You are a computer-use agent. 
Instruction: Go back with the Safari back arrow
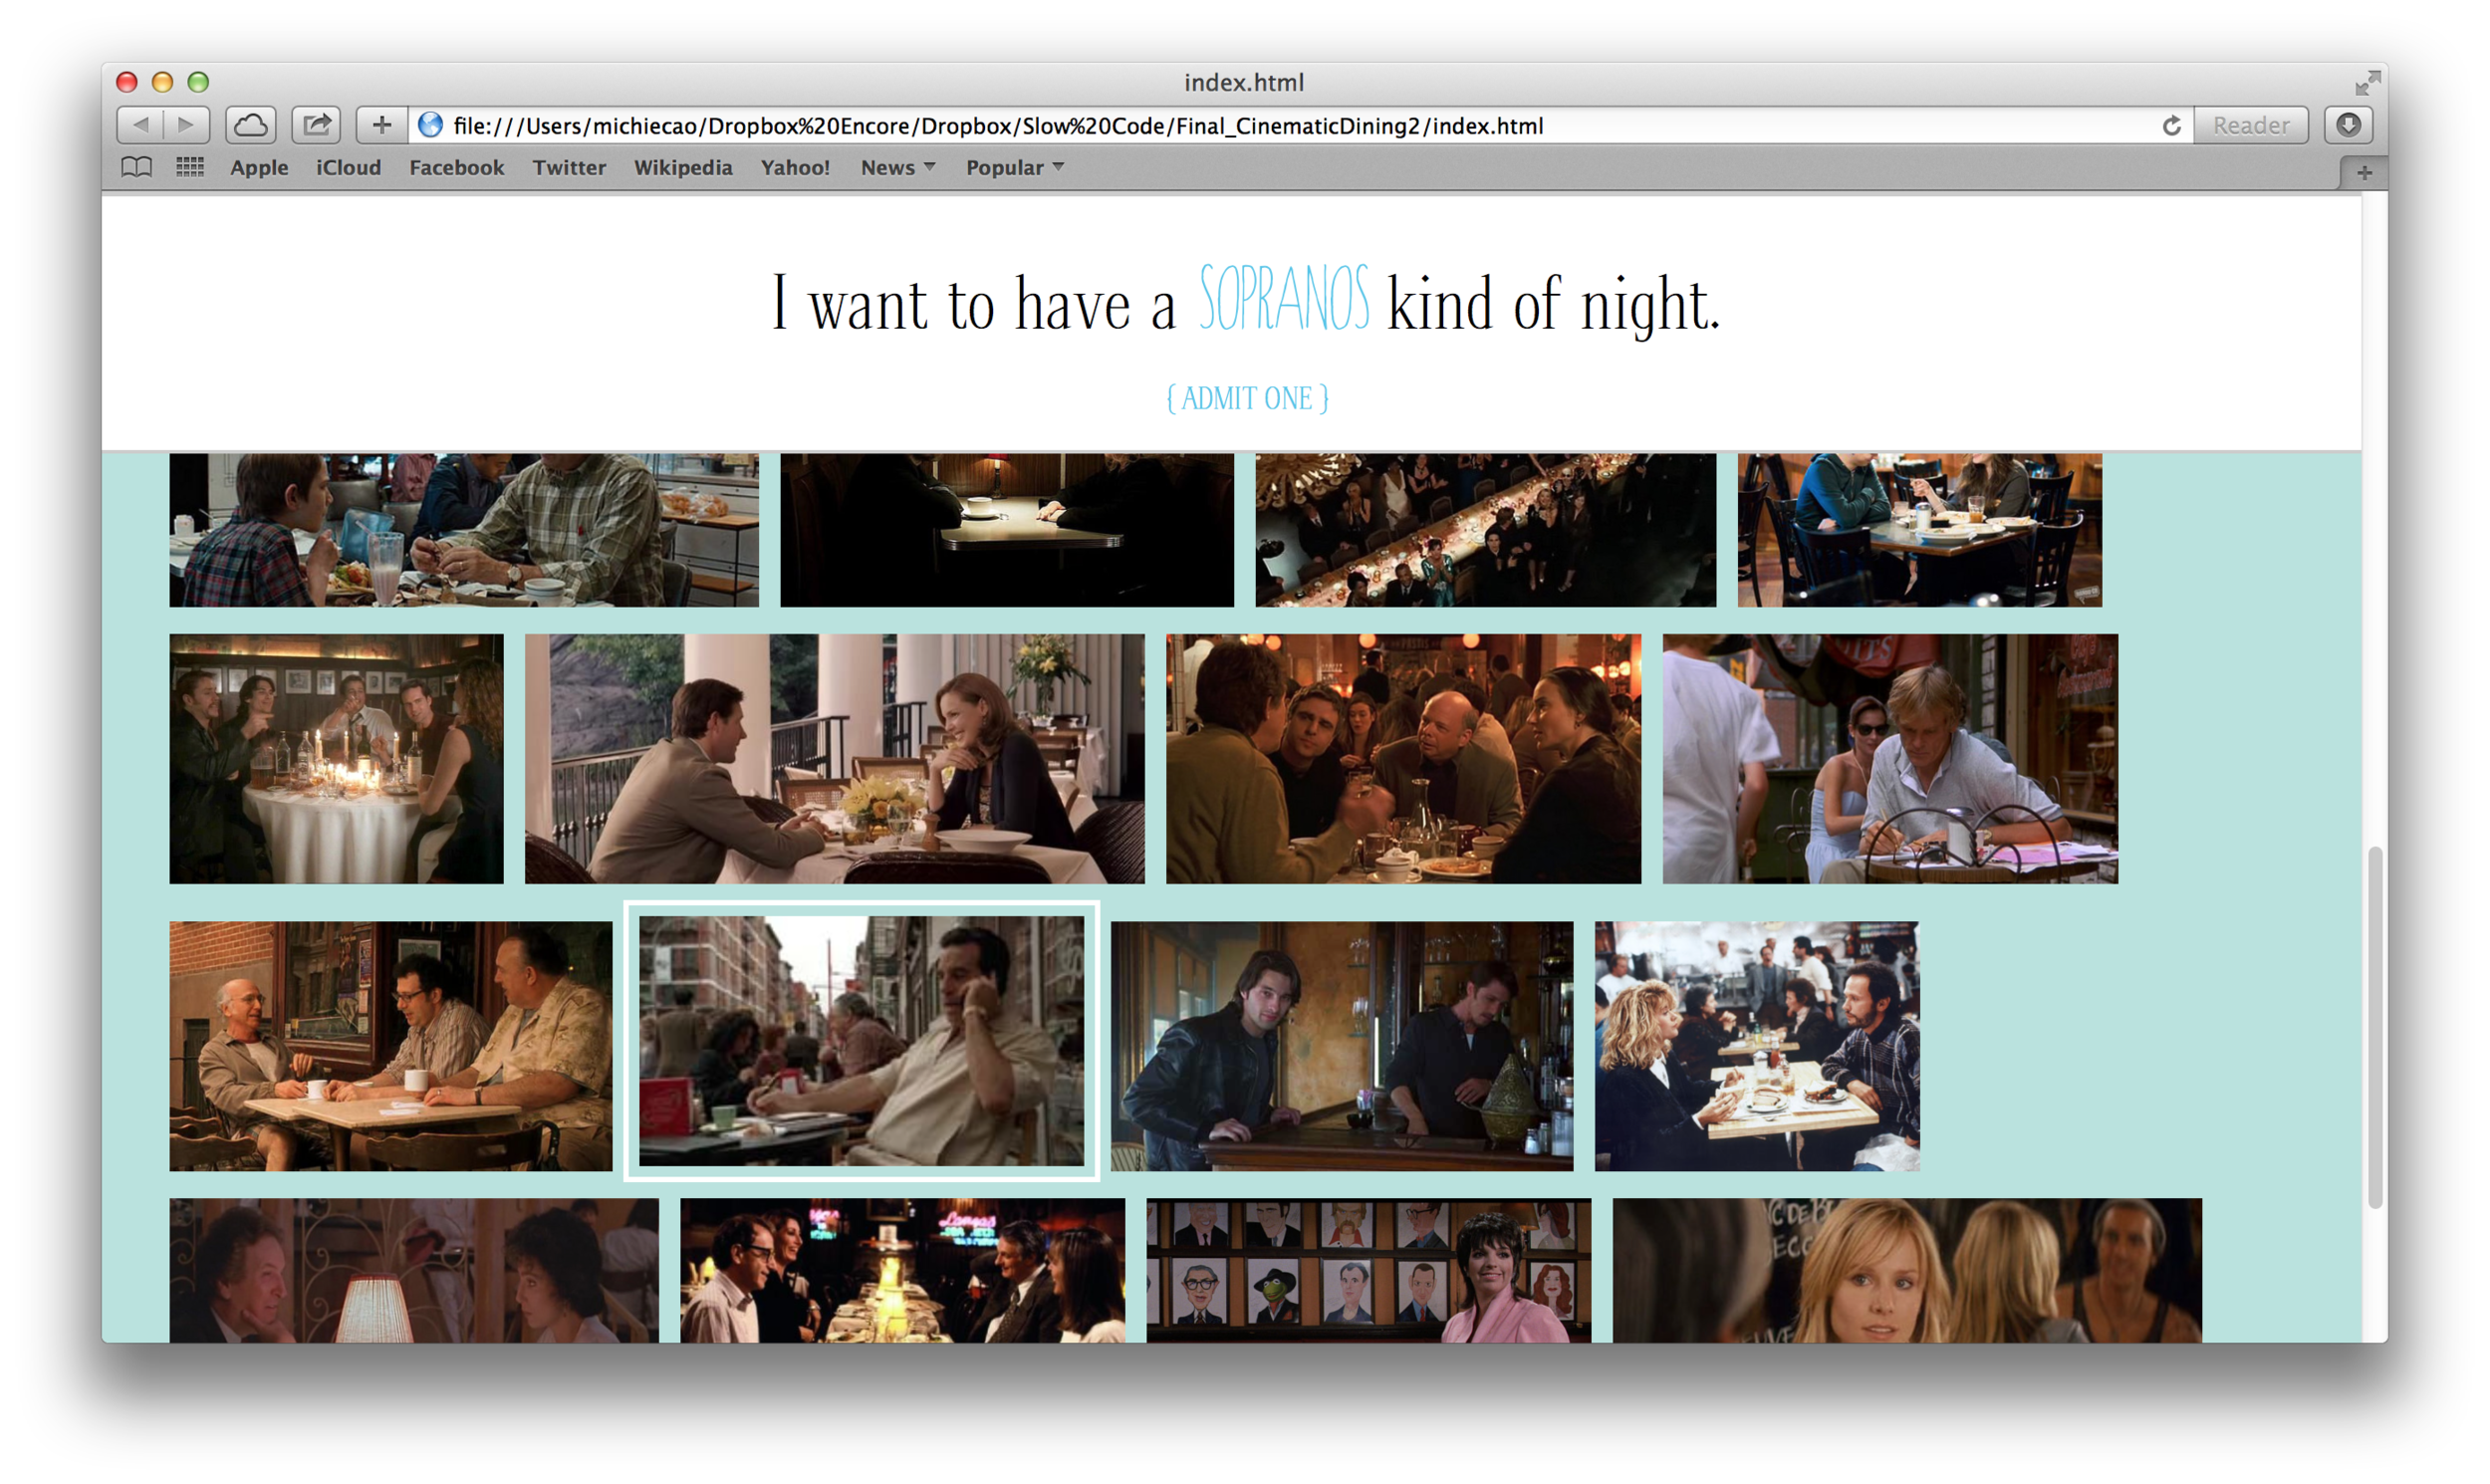[140, 125]
